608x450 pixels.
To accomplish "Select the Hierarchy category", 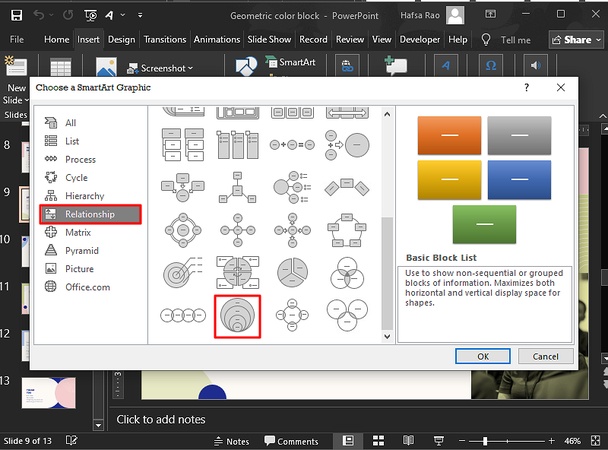I will (84, 196).
